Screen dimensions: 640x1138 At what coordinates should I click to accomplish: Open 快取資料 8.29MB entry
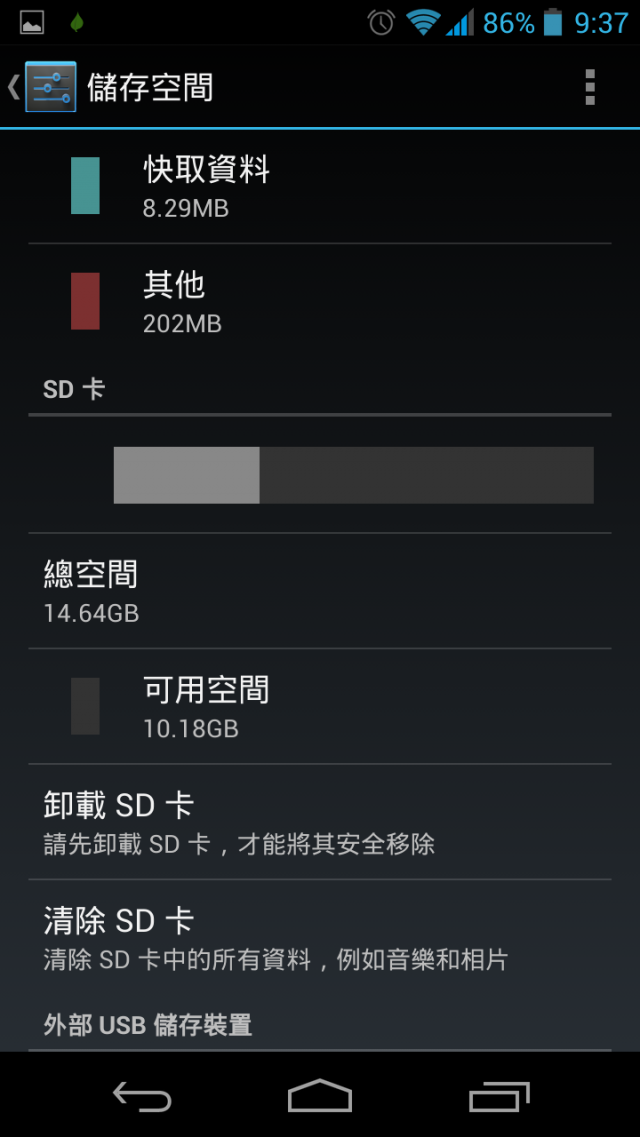(x=320, y=186)
